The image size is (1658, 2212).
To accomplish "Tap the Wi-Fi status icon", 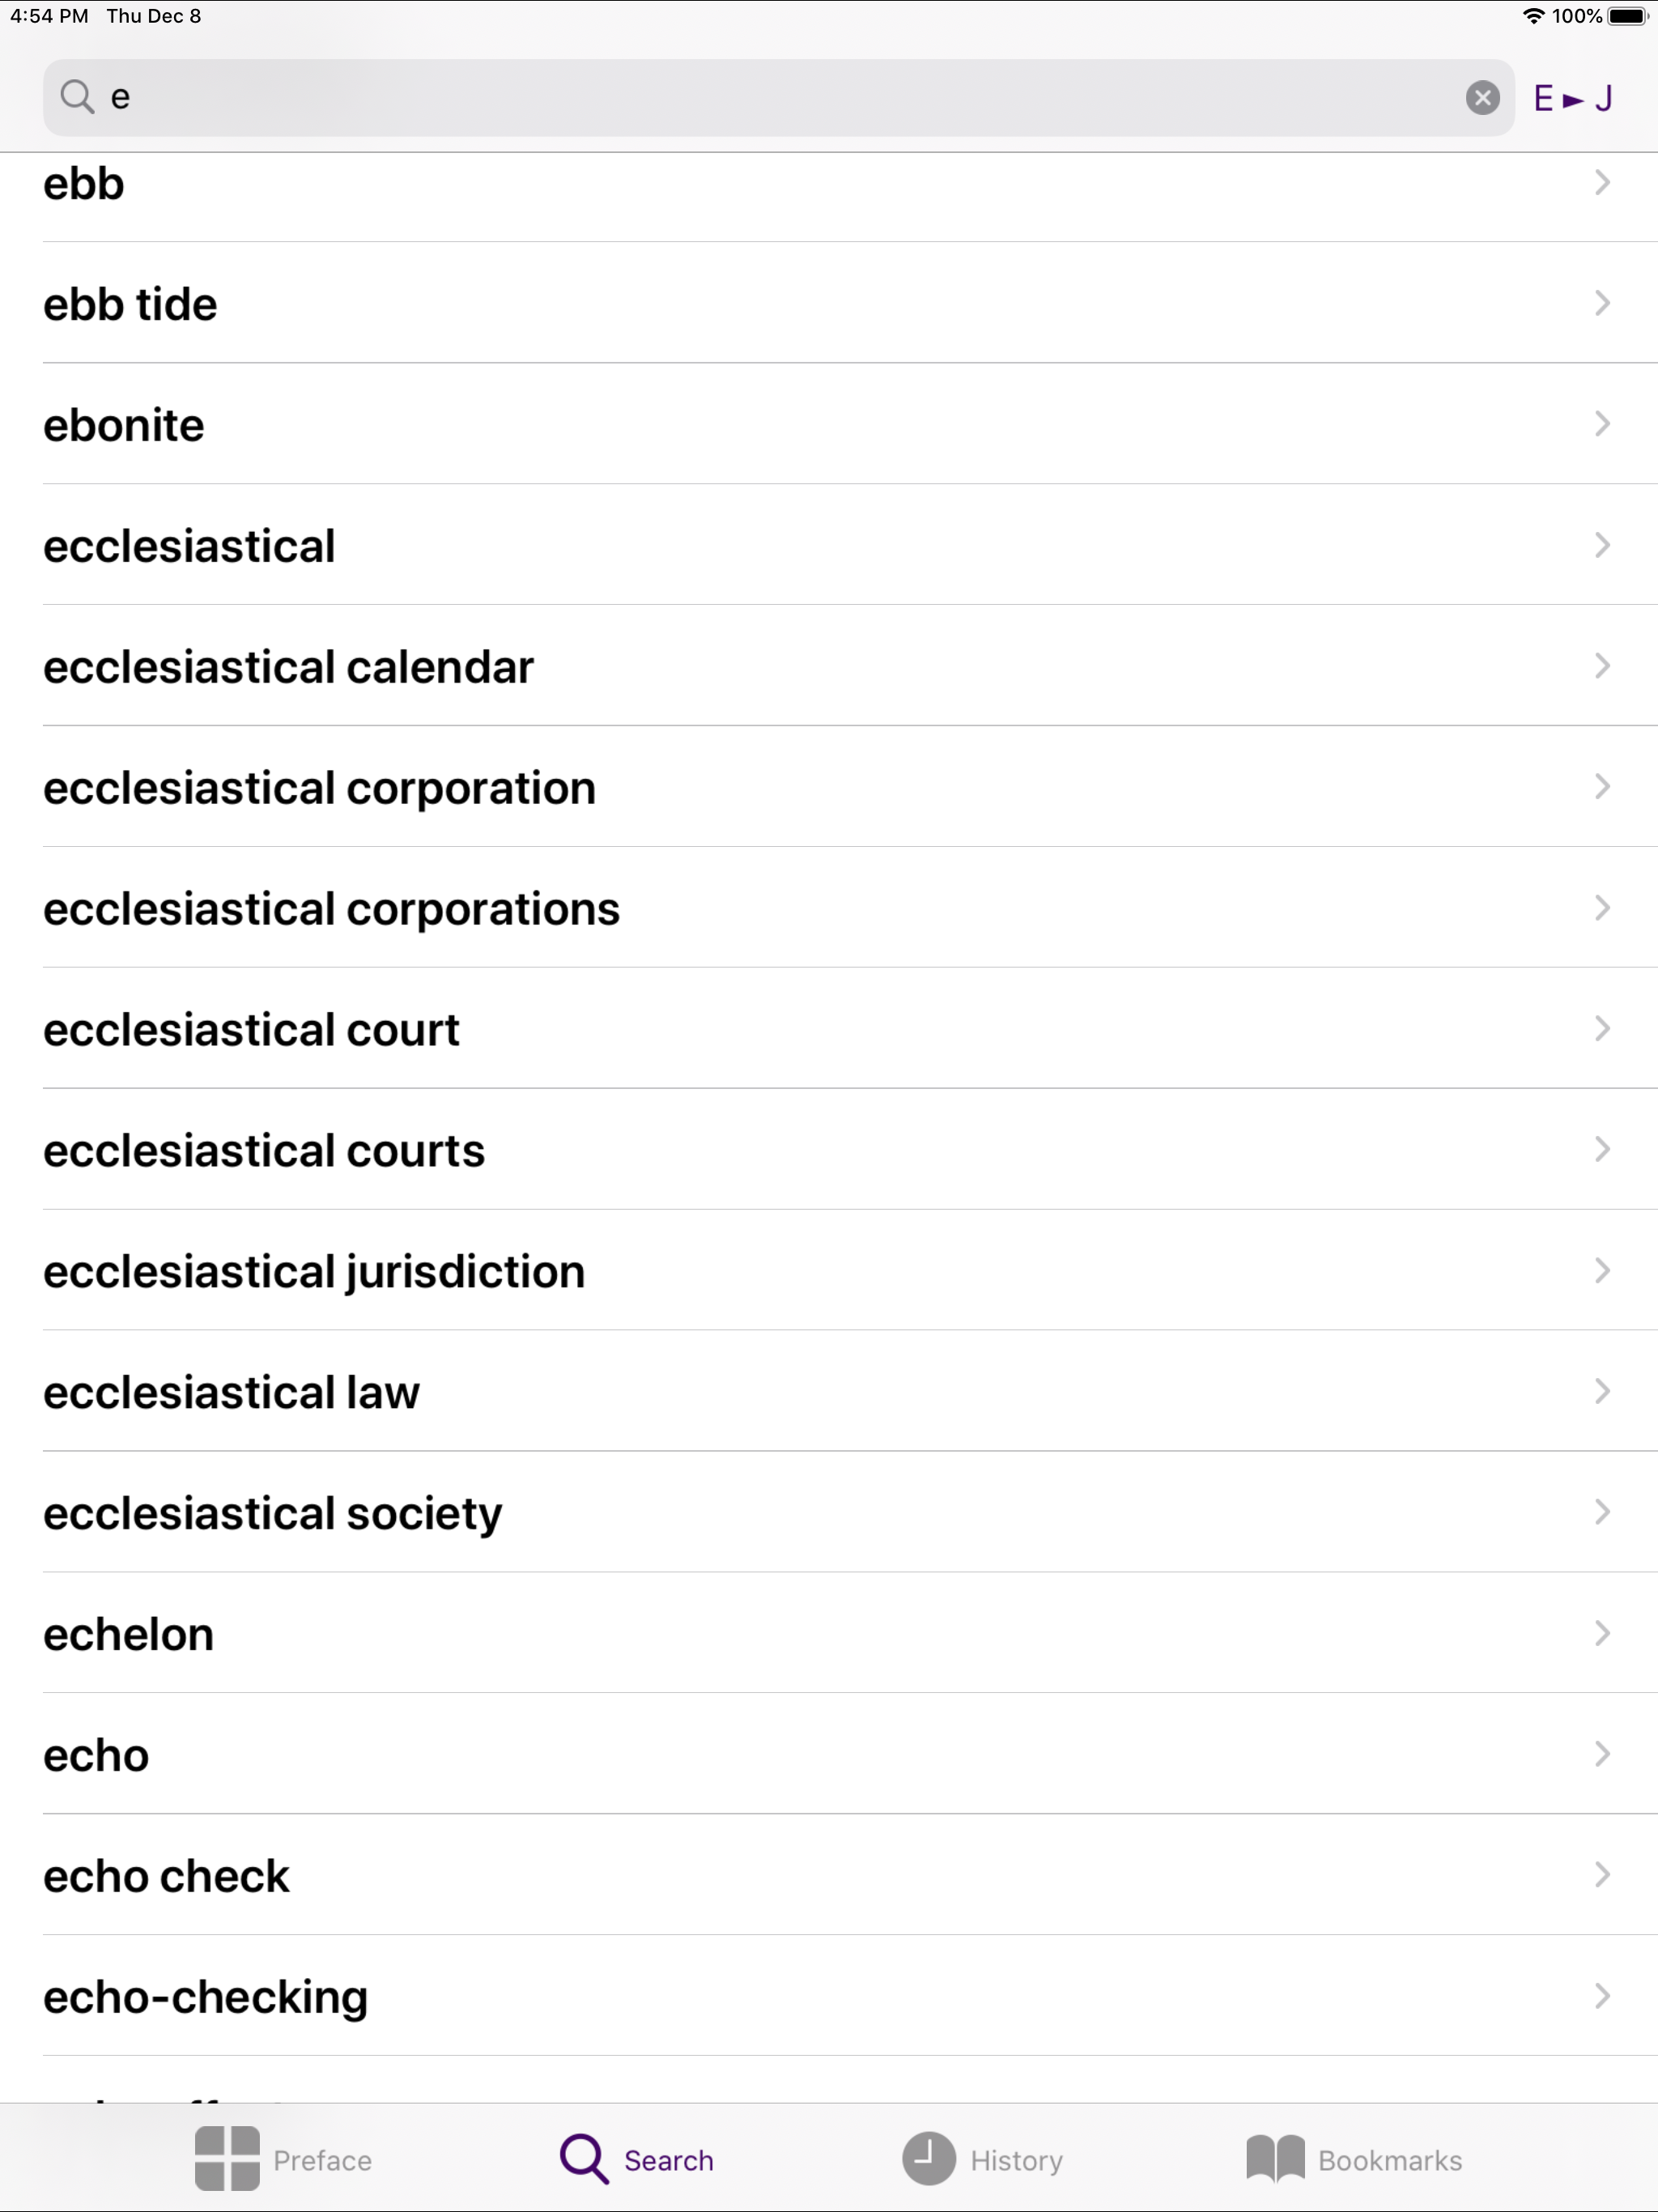I will pos(1533,16).
